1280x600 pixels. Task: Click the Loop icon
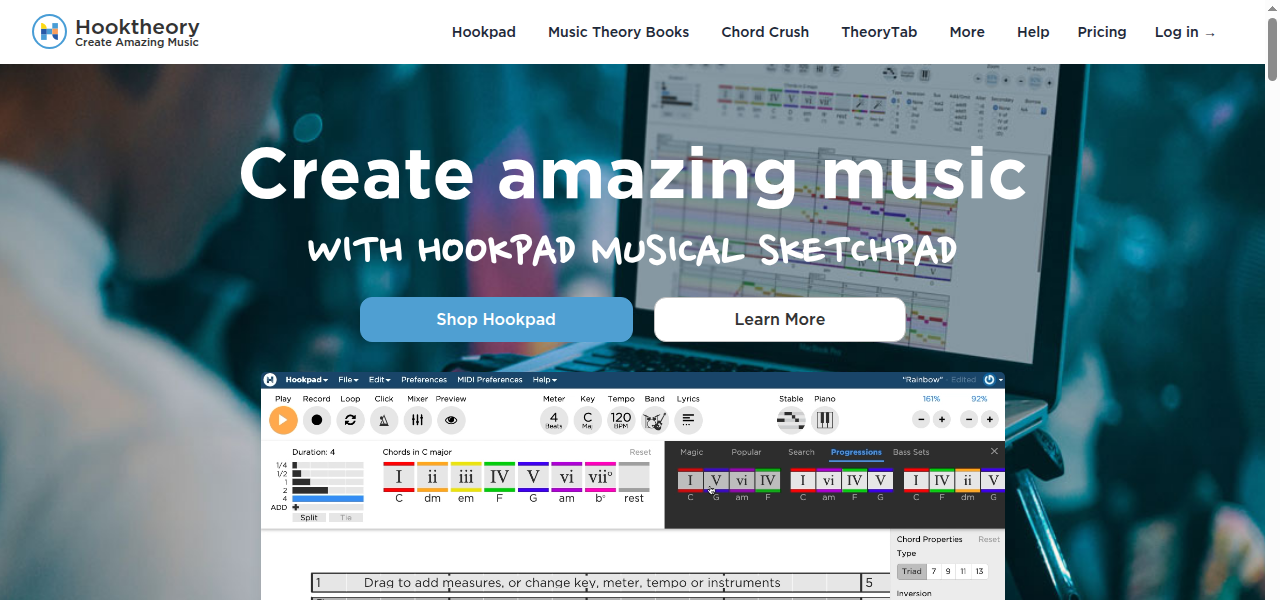click(350, 420)
